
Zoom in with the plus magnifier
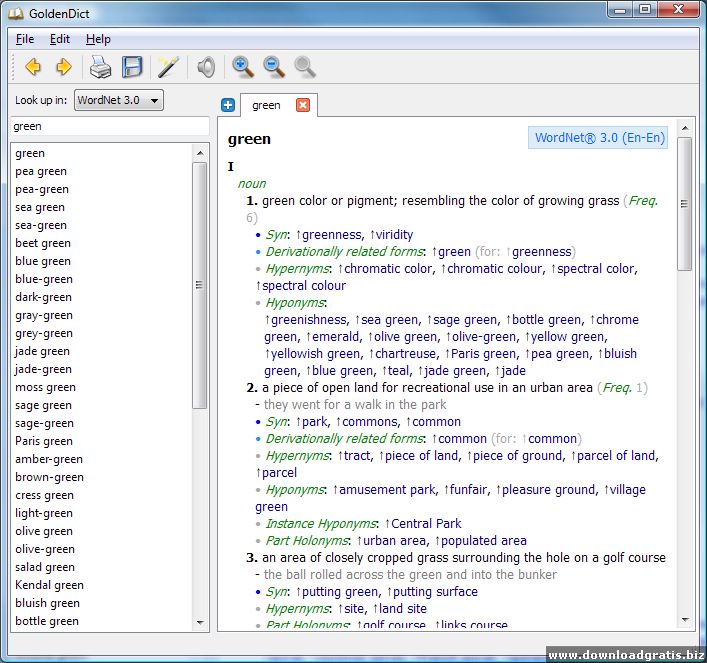(x=242, y=67)
